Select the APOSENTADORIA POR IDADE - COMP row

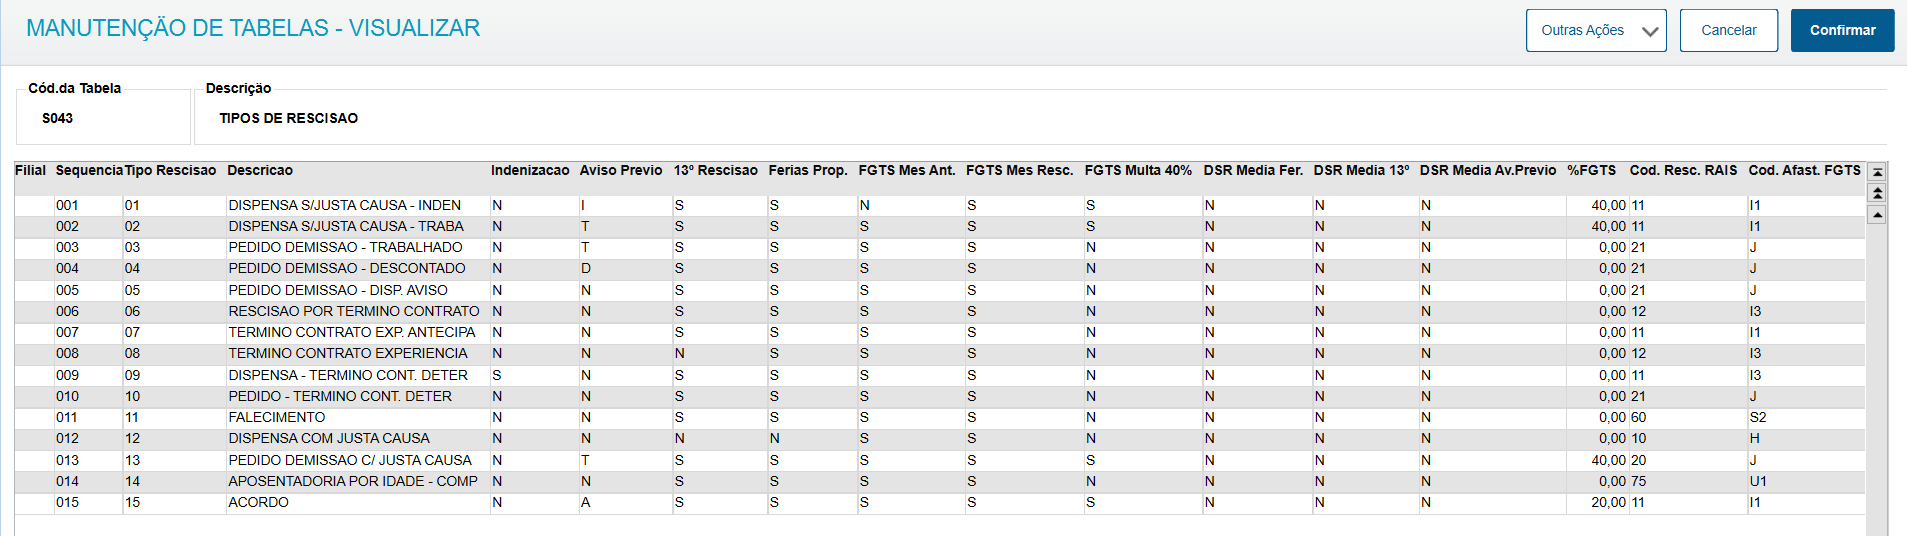pos(352,482)
